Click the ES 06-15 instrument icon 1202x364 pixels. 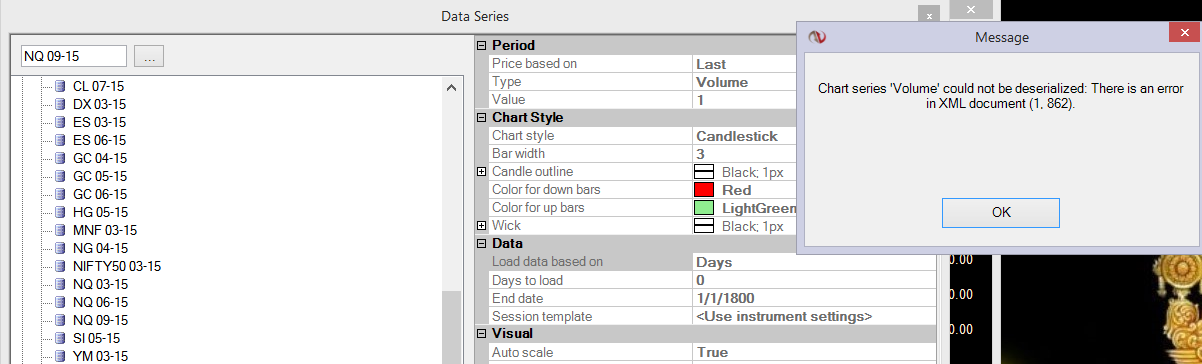[x=61, y=141]
